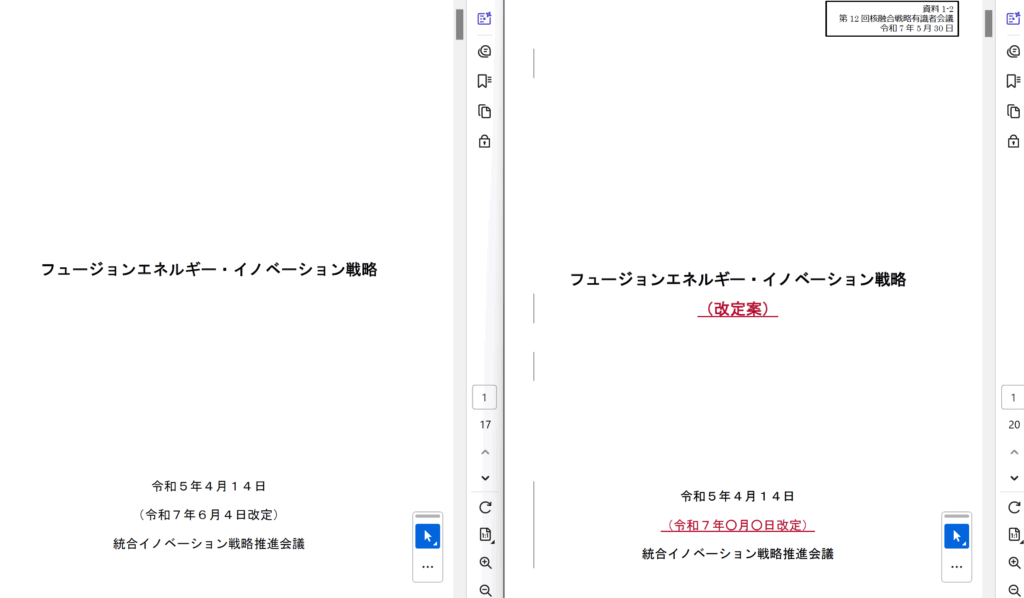Open page display options in left document
1024x598 pixels.
(x=485, y=535)
